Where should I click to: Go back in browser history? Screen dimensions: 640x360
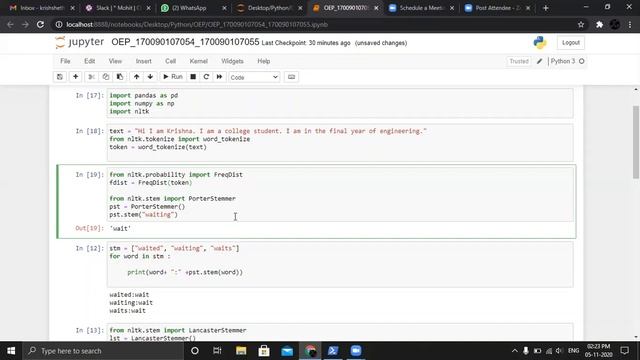point(10,24)
